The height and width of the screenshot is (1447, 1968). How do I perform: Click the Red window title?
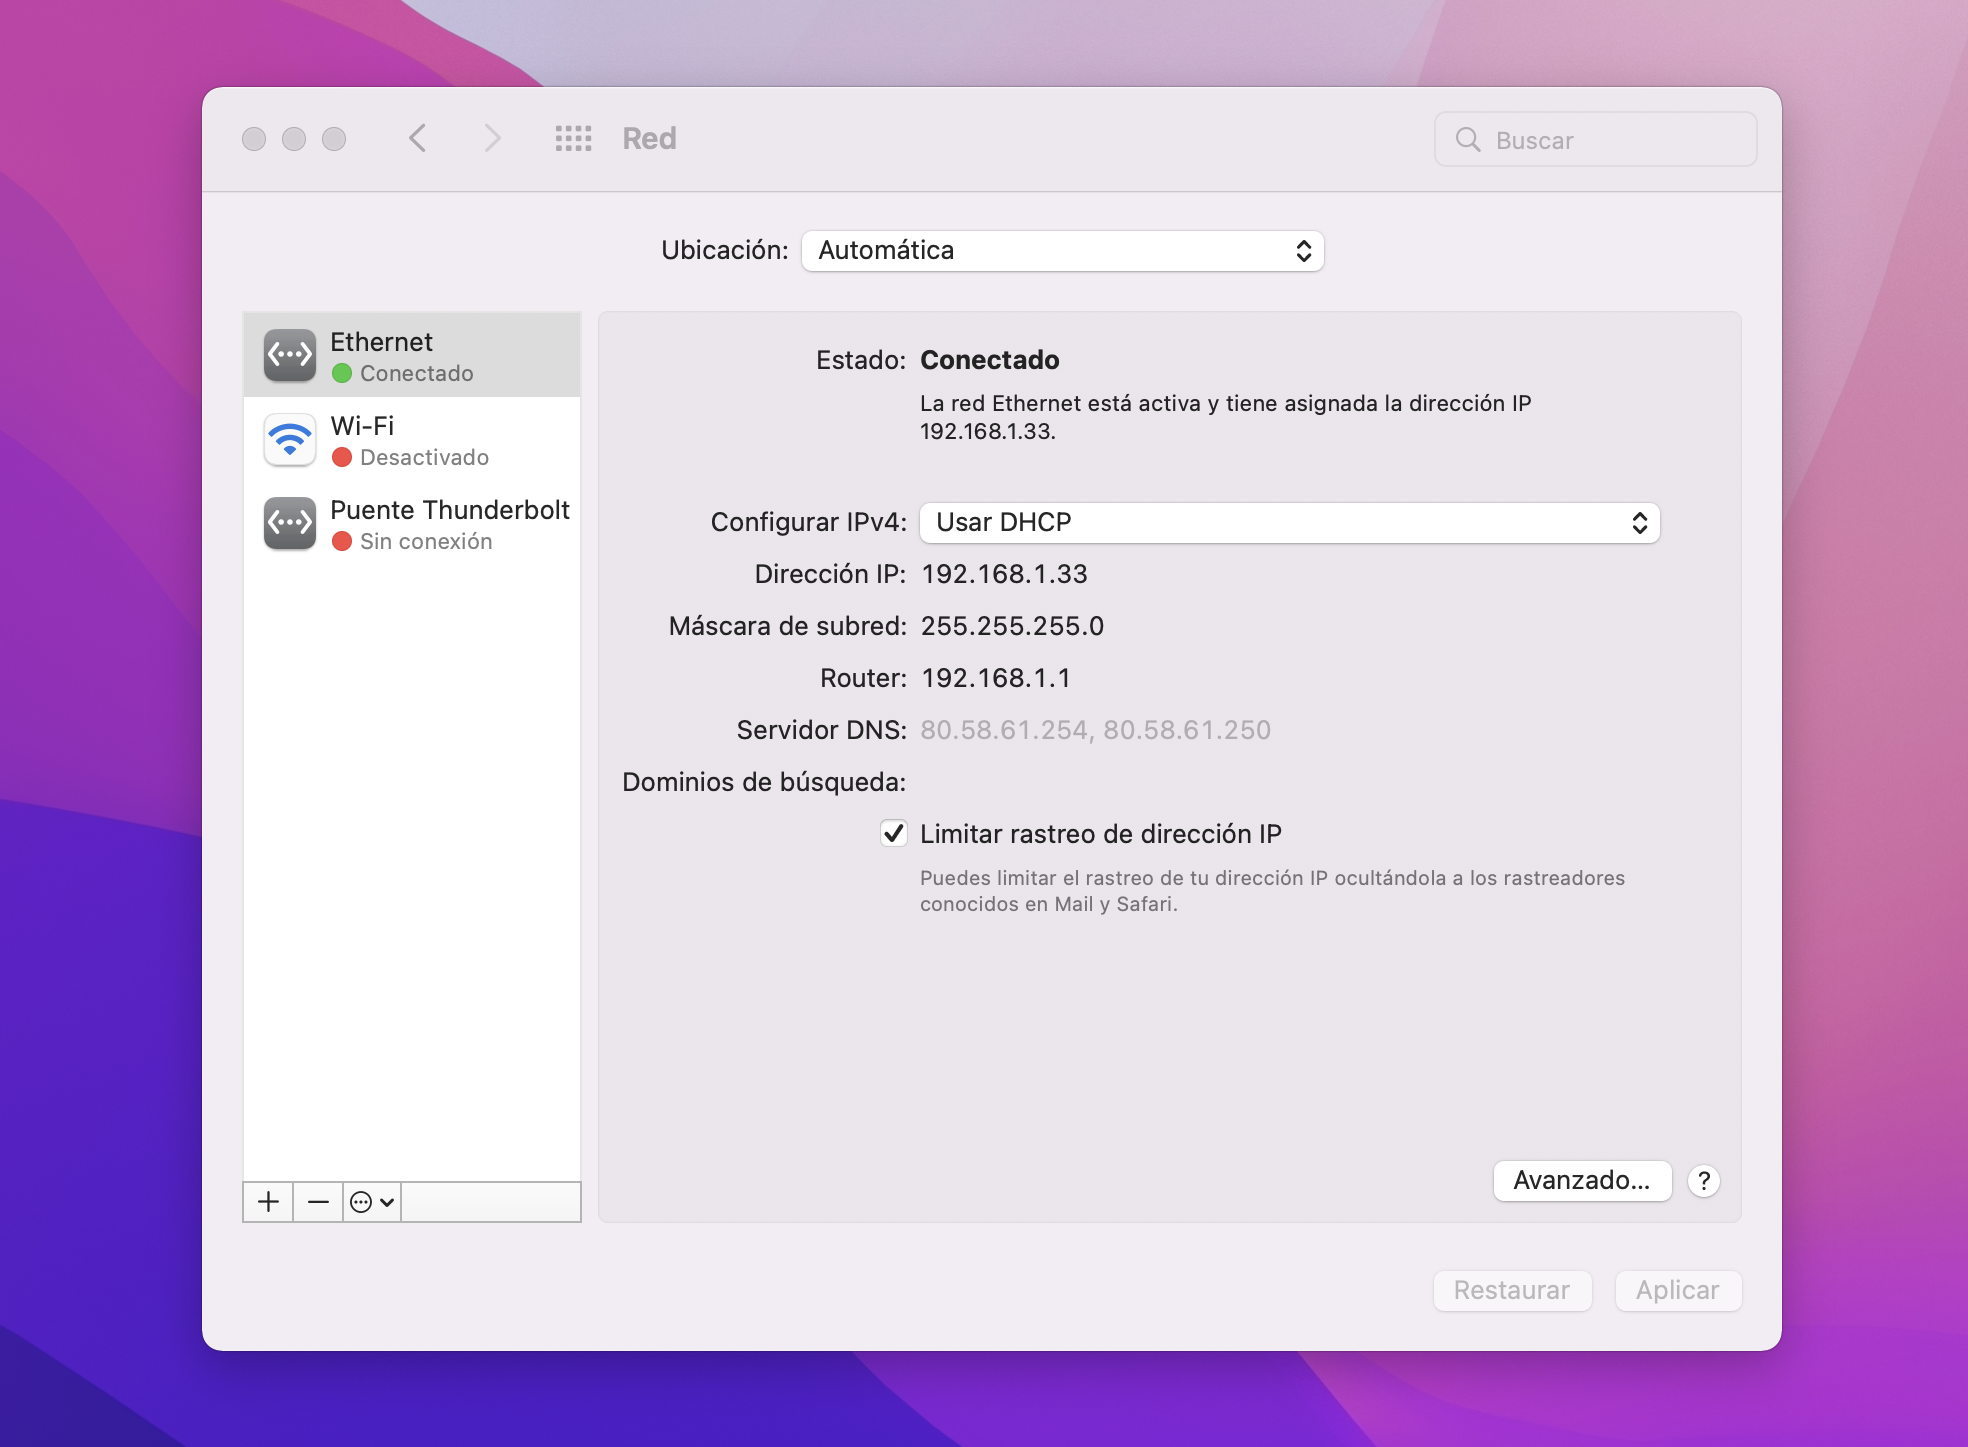tap(649, 138)
